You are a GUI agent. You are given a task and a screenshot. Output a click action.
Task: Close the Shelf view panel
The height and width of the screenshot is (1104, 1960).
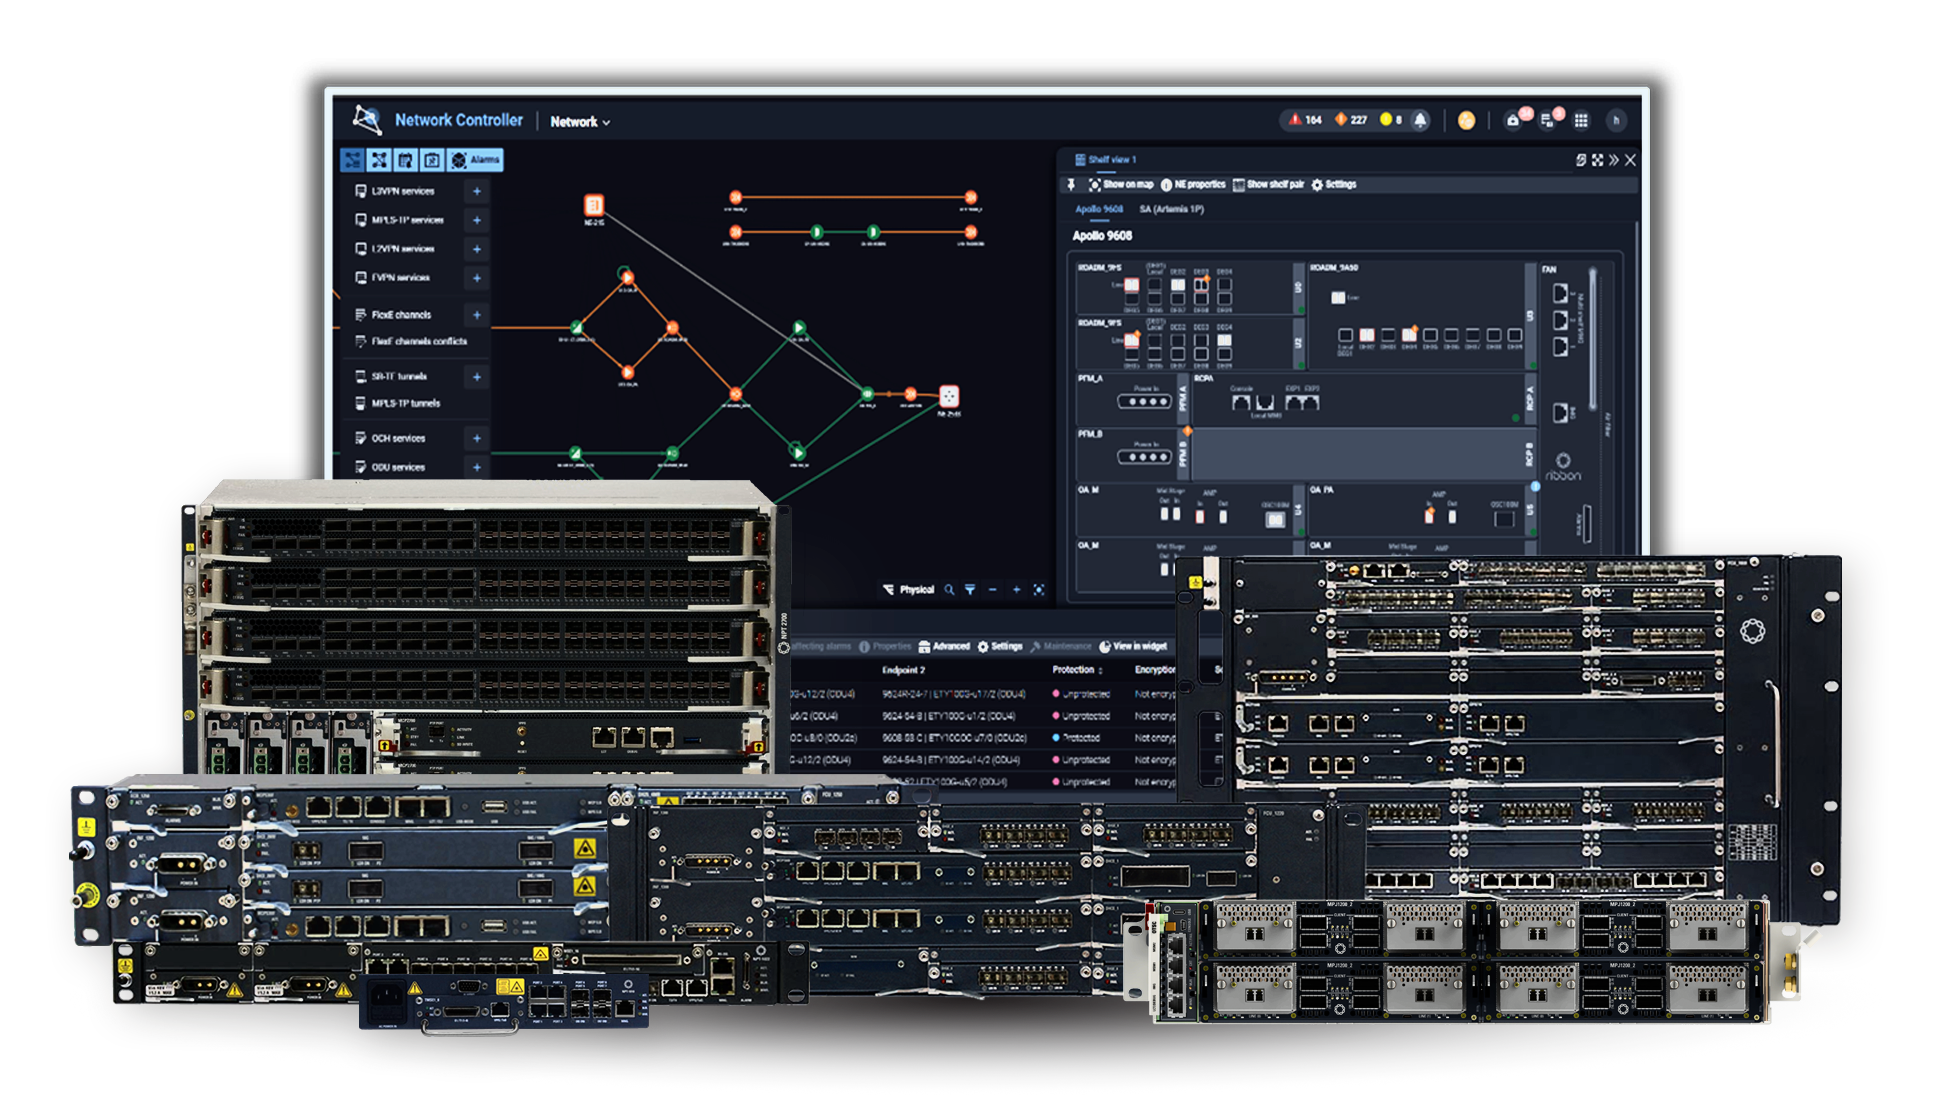(x=1630, y=160)
